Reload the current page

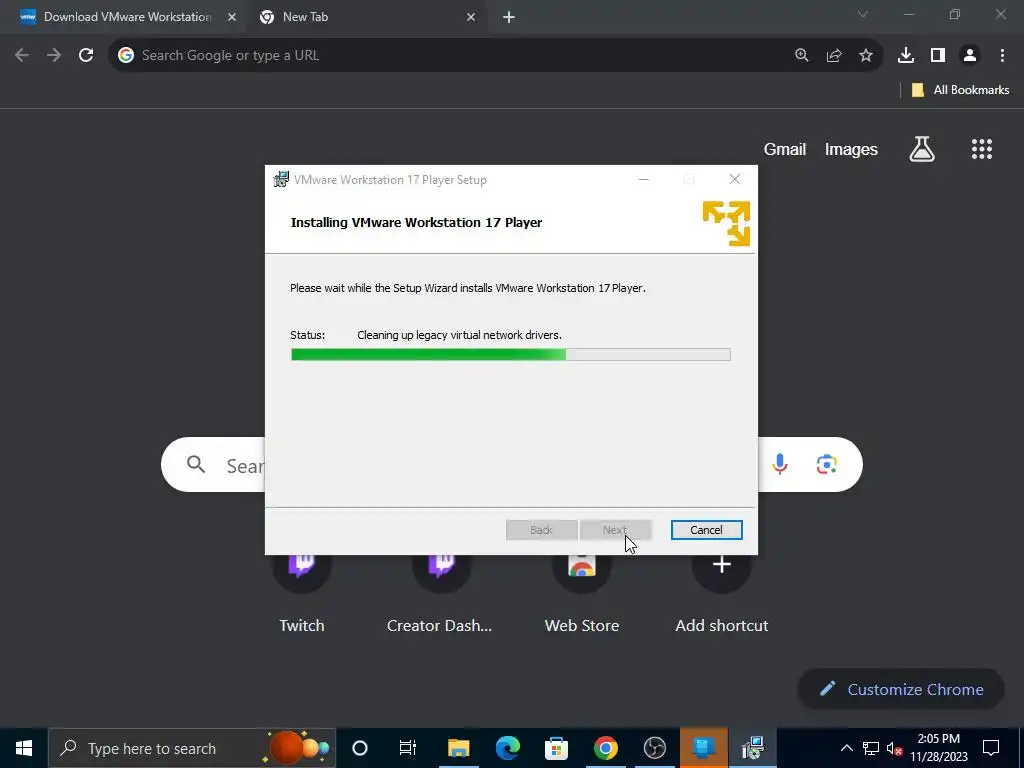[86, 56]
